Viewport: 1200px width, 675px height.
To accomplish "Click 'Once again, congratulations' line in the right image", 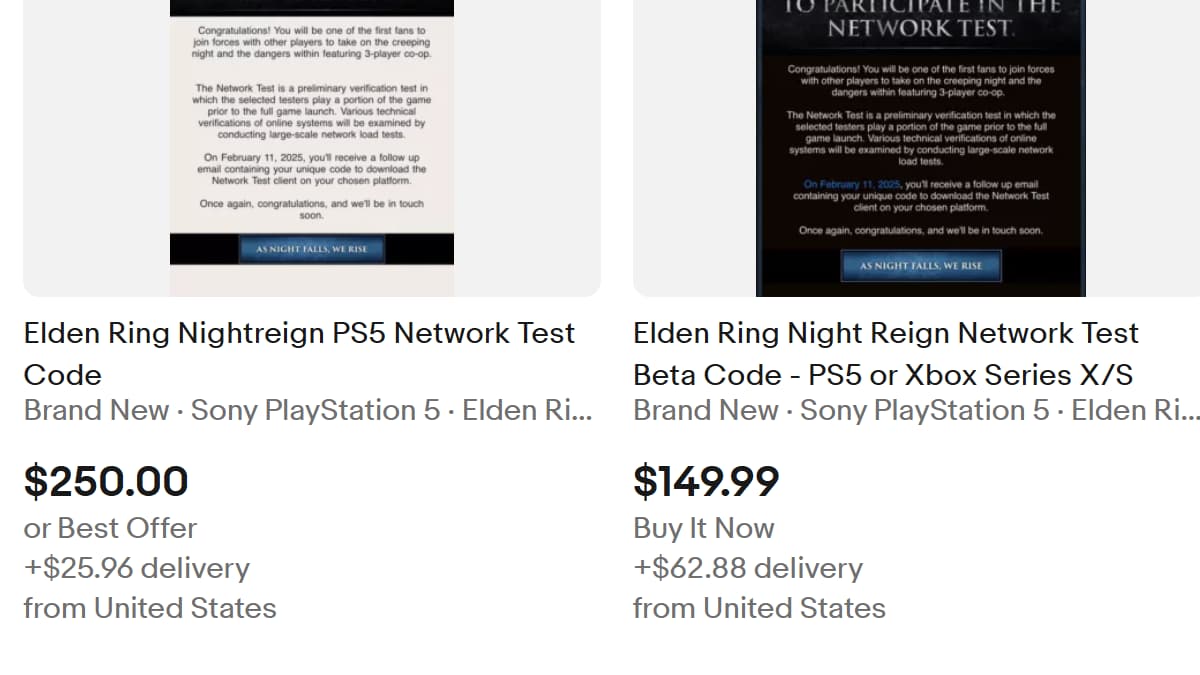I will click(920, 231).
